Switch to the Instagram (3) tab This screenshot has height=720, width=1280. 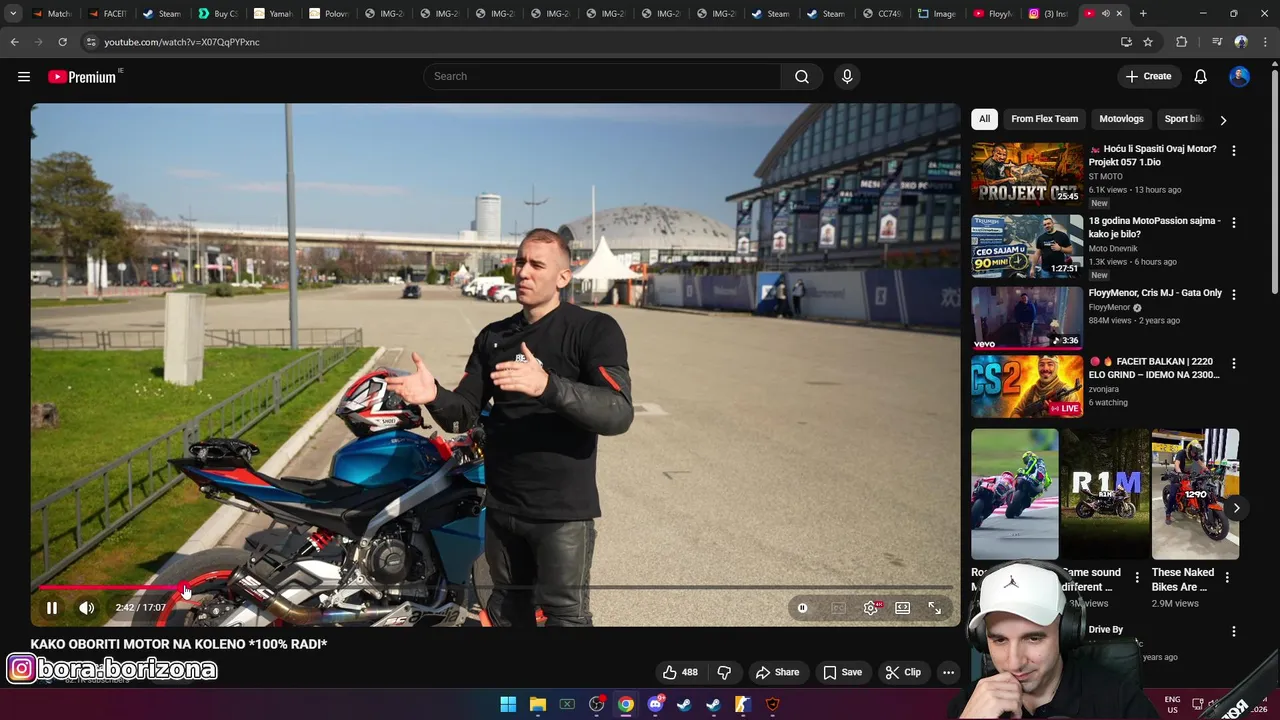pos(1050,14)
